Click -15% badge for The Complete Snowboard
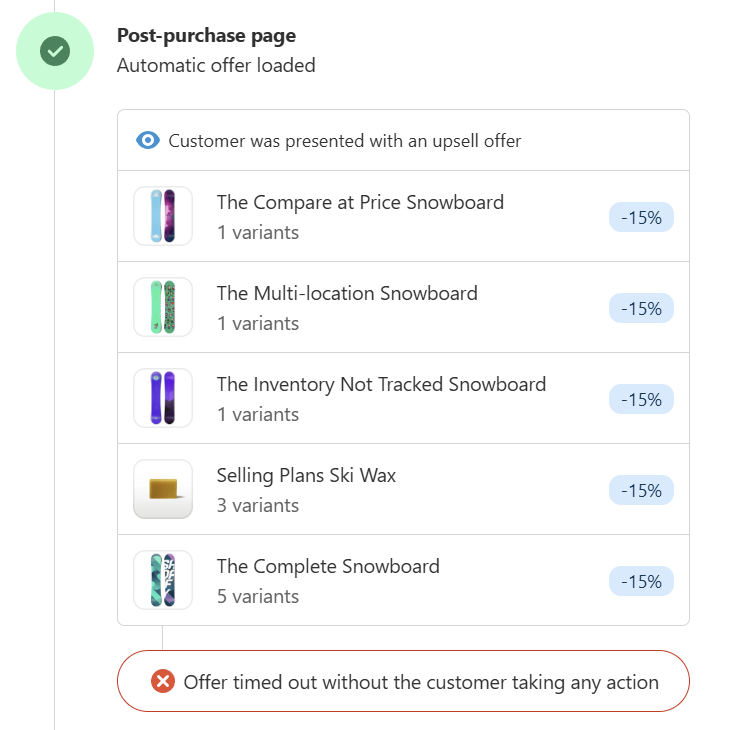The width and height of the screenshot is (751, 730). pos(641,582)
